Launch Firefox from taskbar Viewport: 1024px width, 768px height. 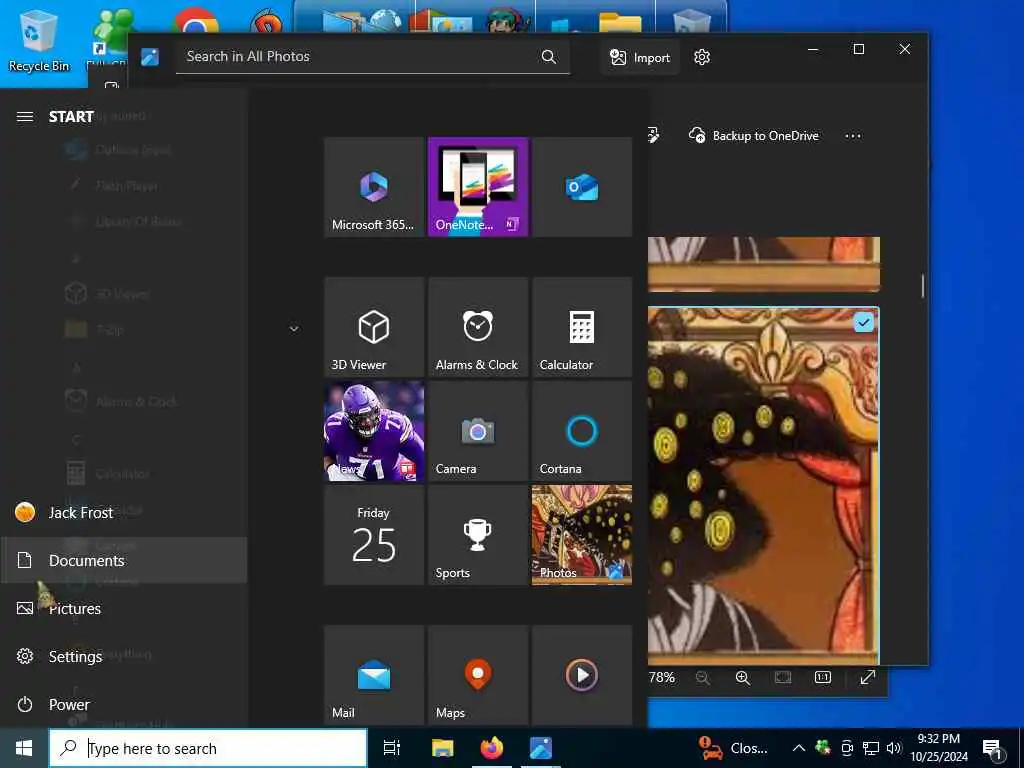click(x=492, y=748)
